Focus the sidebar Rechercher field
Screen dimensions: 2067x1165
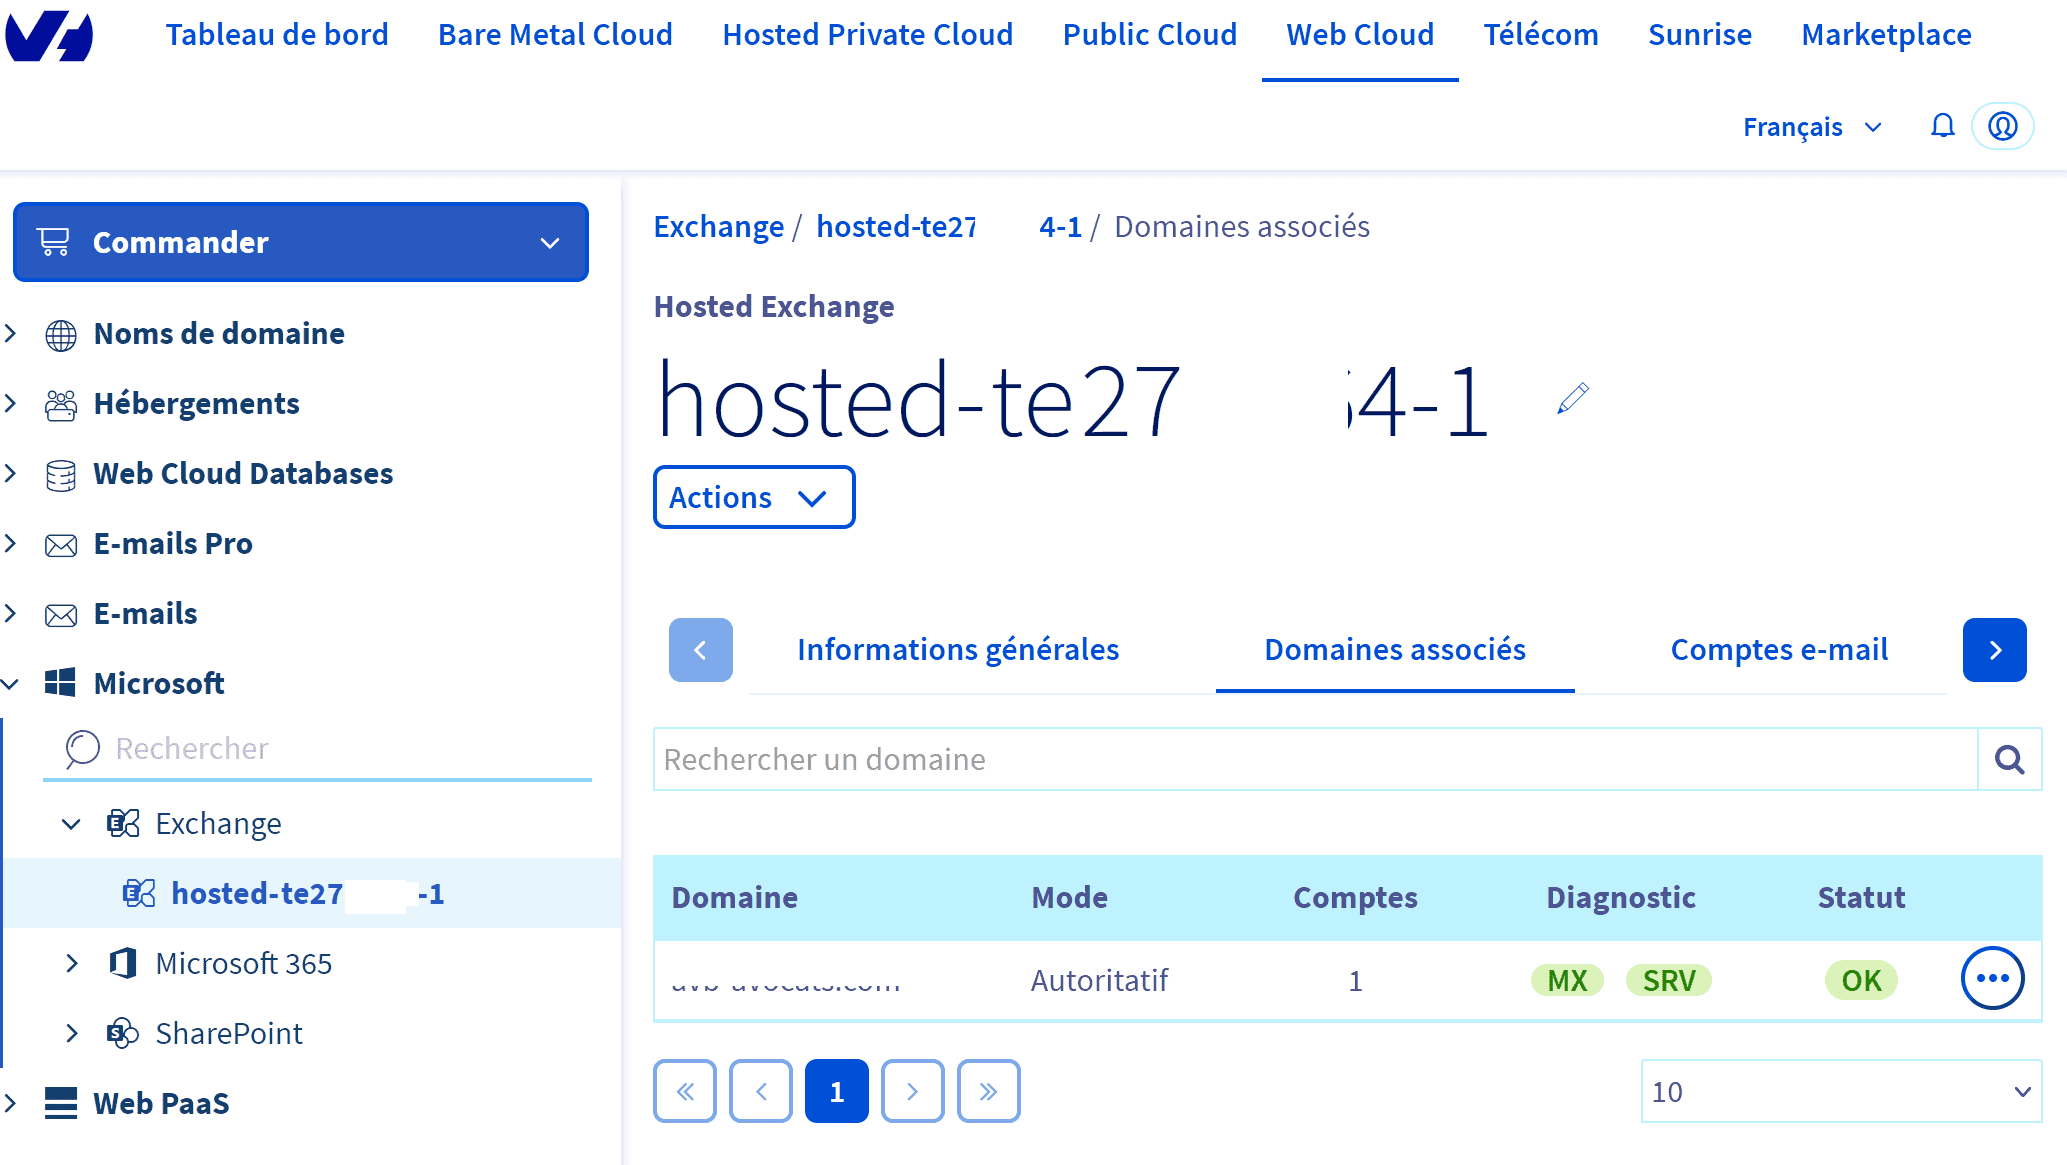pyautogui.click(x=318, y=748)
